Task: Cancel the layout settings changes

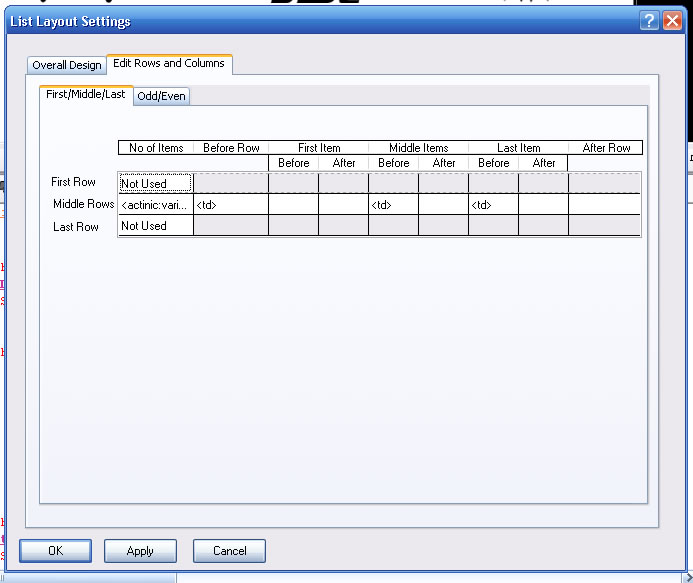Action: [229, 551]
